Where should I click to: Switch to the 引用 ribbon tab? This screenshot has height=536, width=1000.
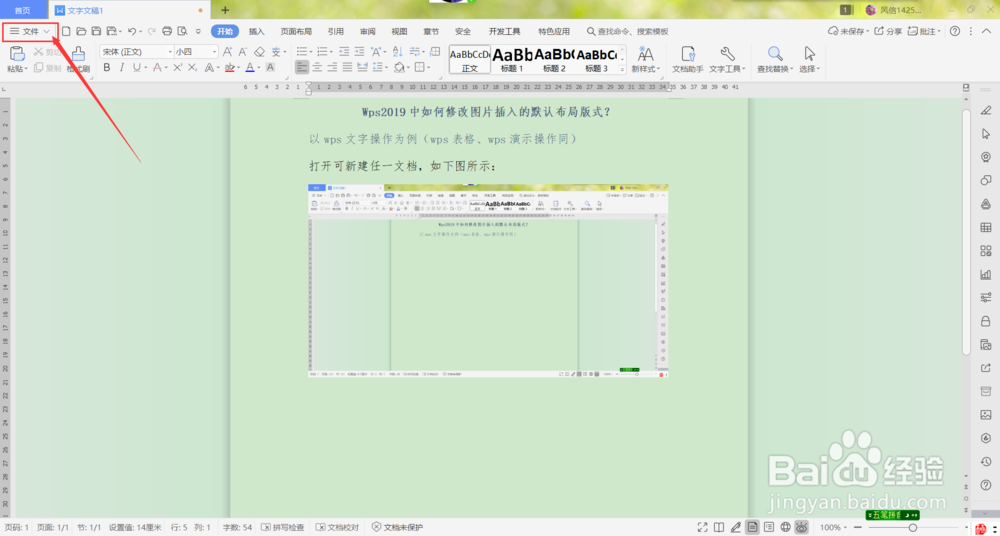pos(335,31)
